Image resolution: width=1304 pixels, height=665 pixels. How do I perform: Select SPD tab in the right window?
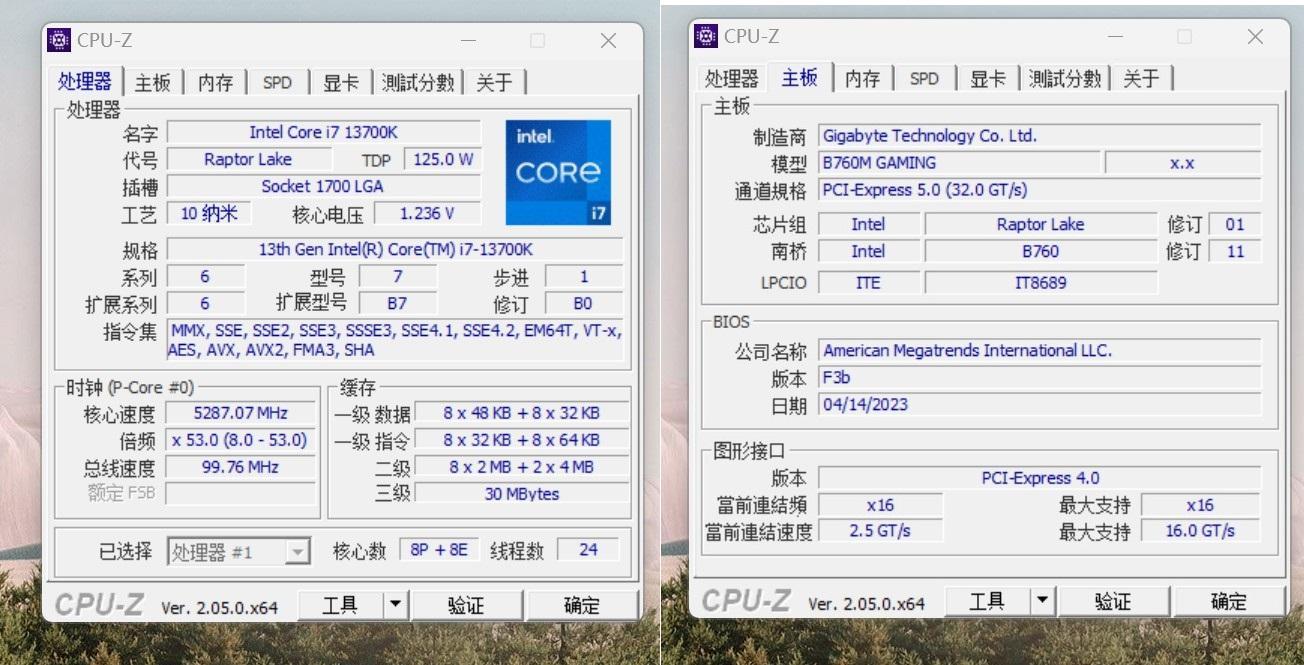(x=924, y=78)
